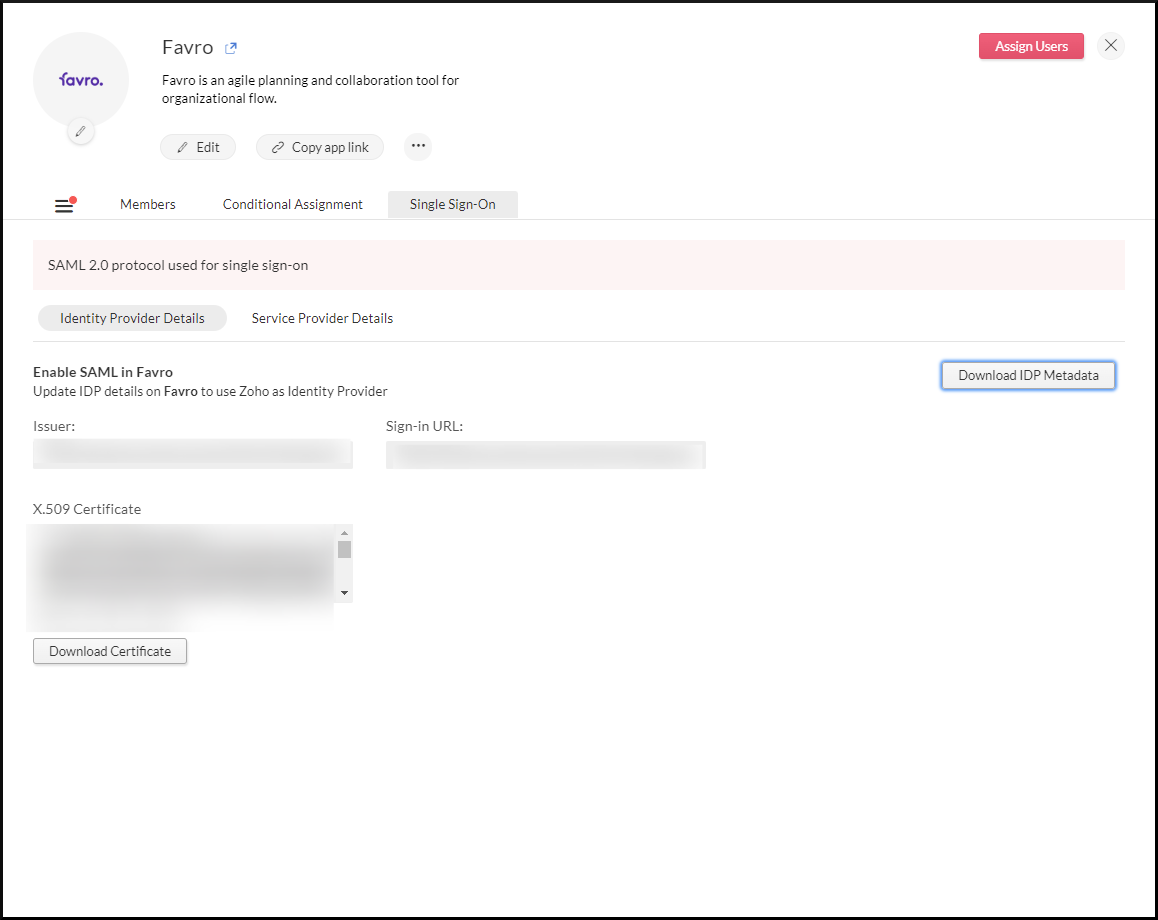Click Download Certificate button
1158x920 pixels.
tap(110, 651)
